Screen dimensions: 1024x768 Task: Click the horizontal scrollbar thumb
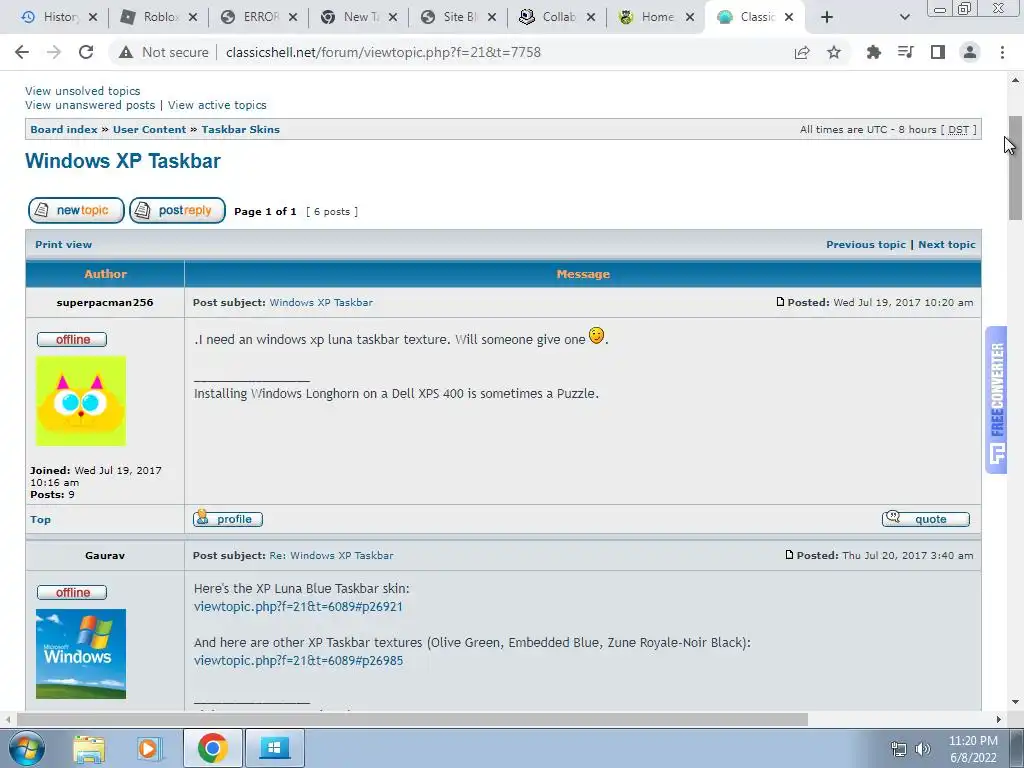click(413, 719)
